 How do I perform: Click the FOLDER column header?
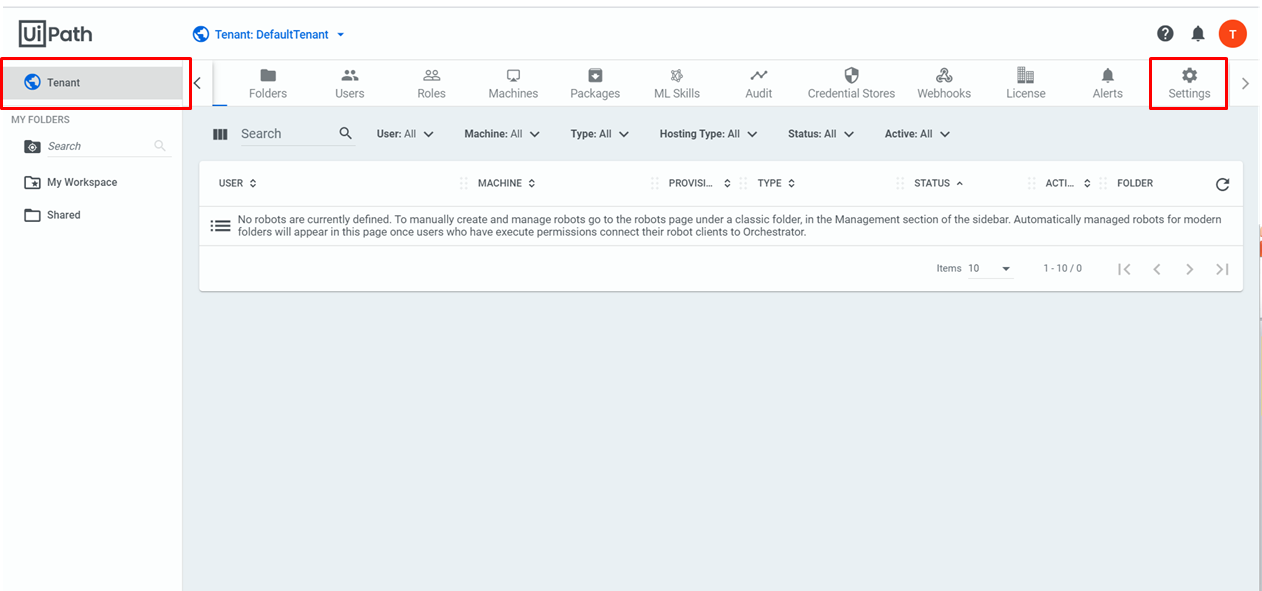1135,184
